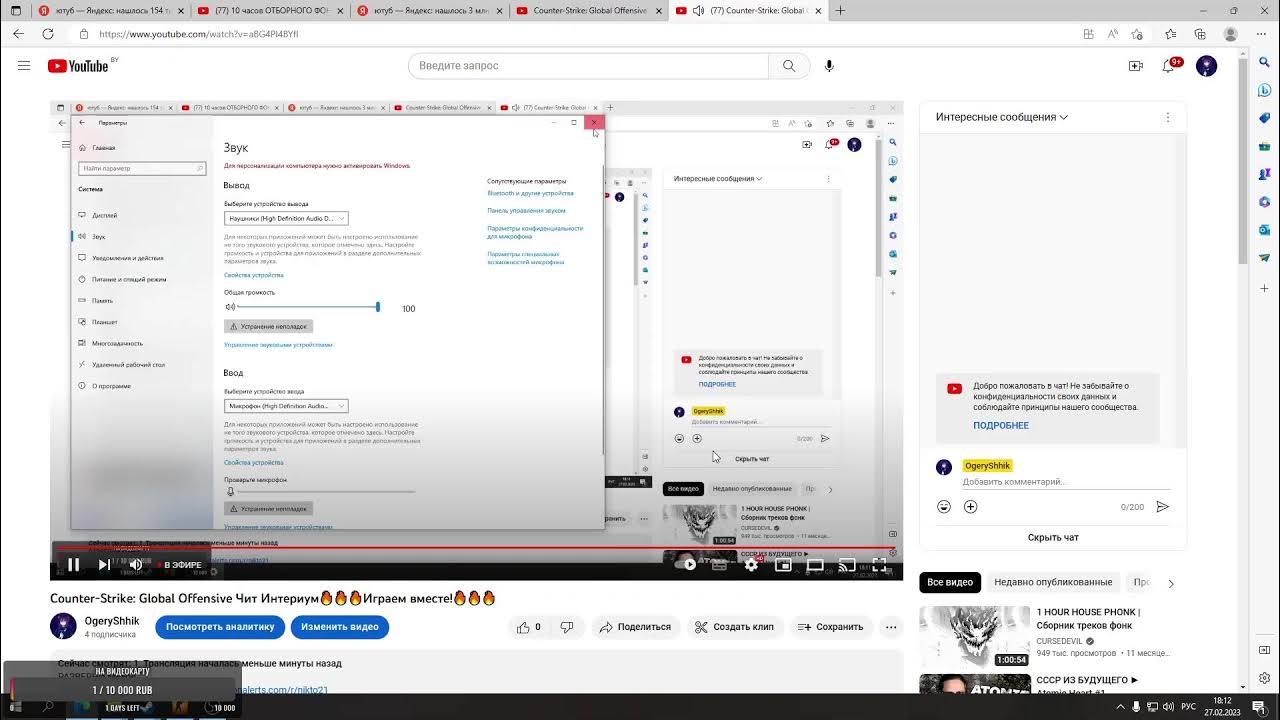Switch to miniplayer mode

[x=783, y=565]
